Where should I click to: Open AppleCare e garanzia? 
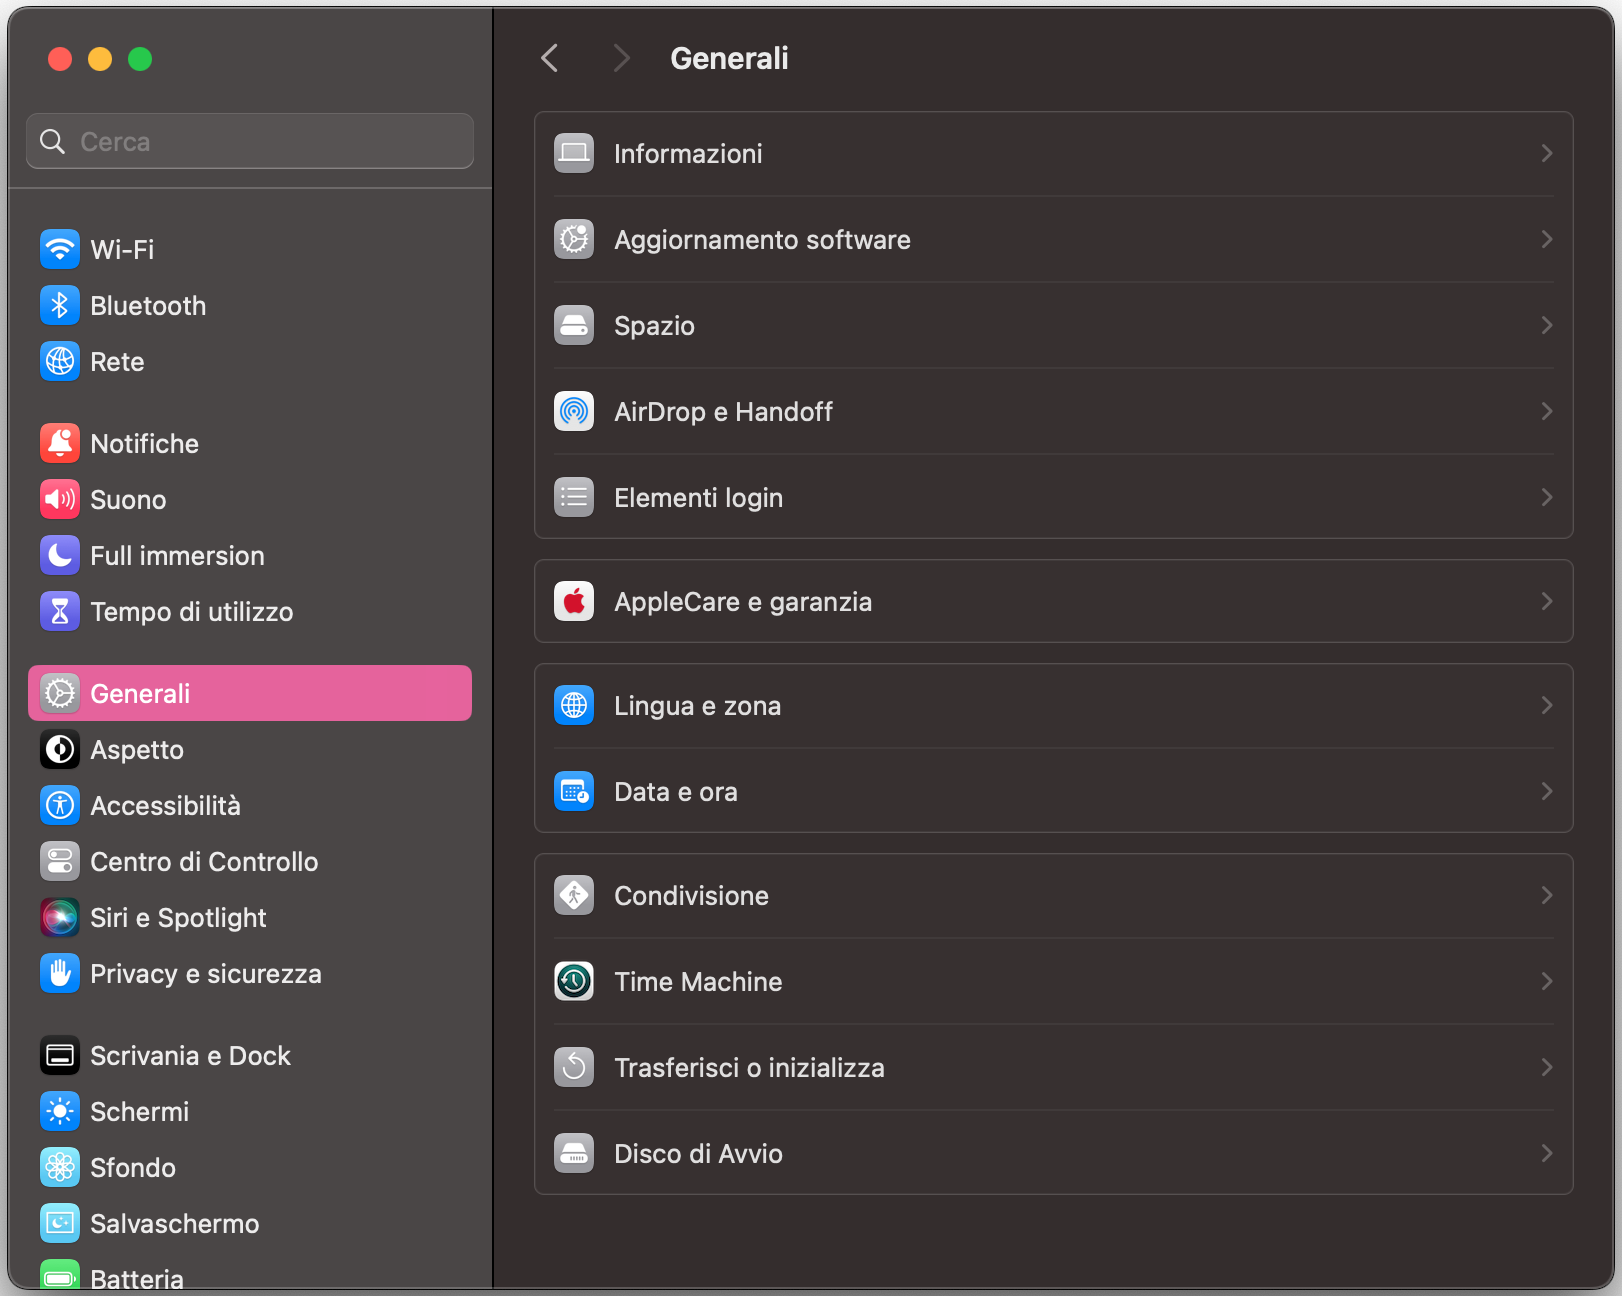743,601
